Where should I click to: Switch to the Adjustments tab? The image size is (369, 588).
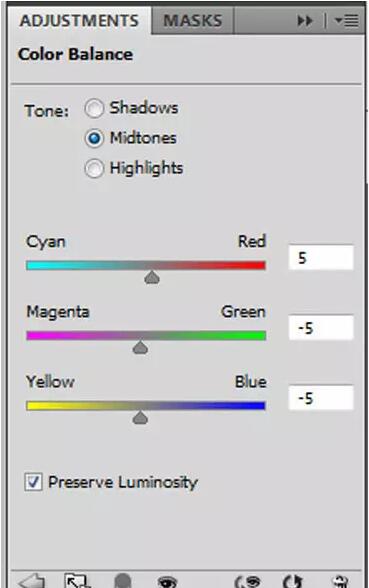(79, 20)
